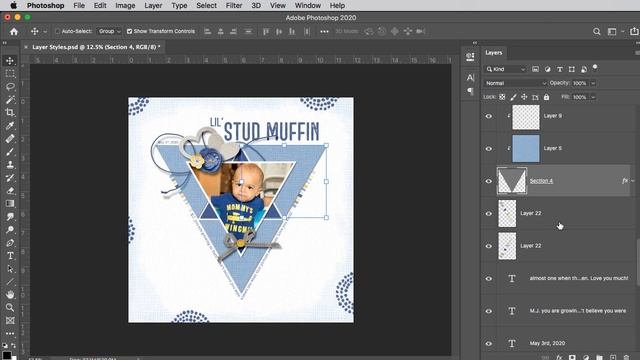Screen dimensions: 640x360
Task: Select the Line tool
Action: click(10, 282)
